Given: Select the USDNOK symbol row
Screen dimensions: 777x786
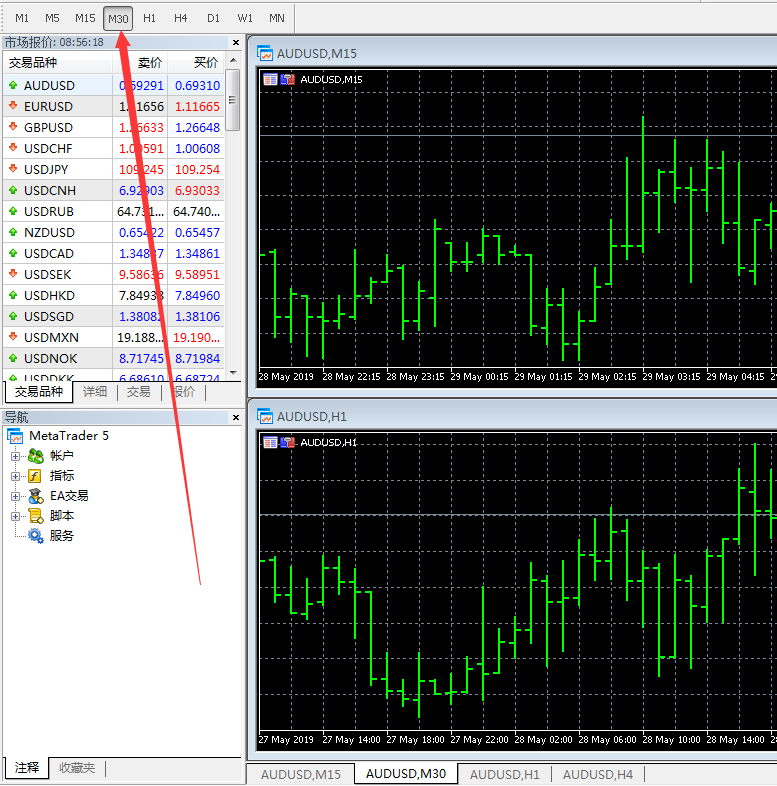Looking at the screenshot, I should pyautogui.click(x=113, y=359).
